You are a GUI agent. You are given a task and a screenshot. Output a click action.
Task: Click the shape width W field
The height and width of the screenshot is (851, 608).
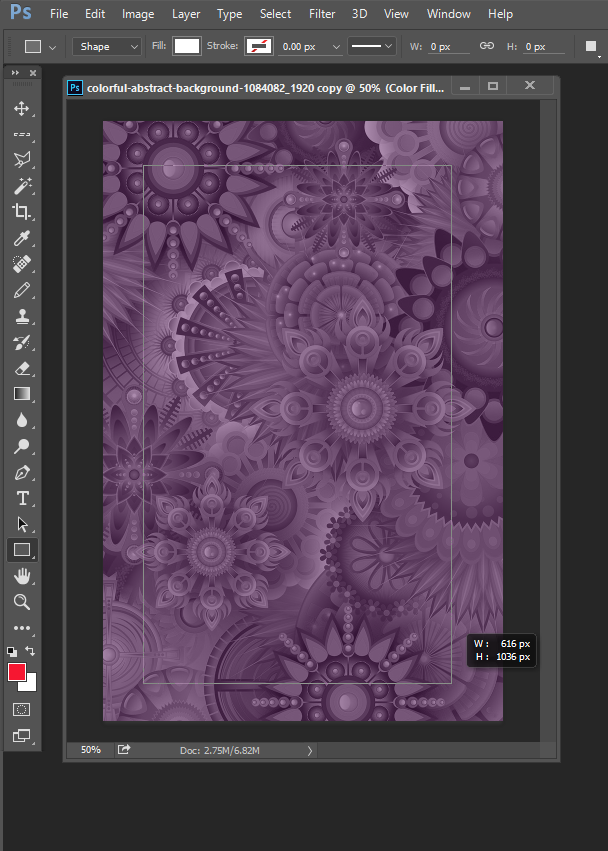click(448, 47)
